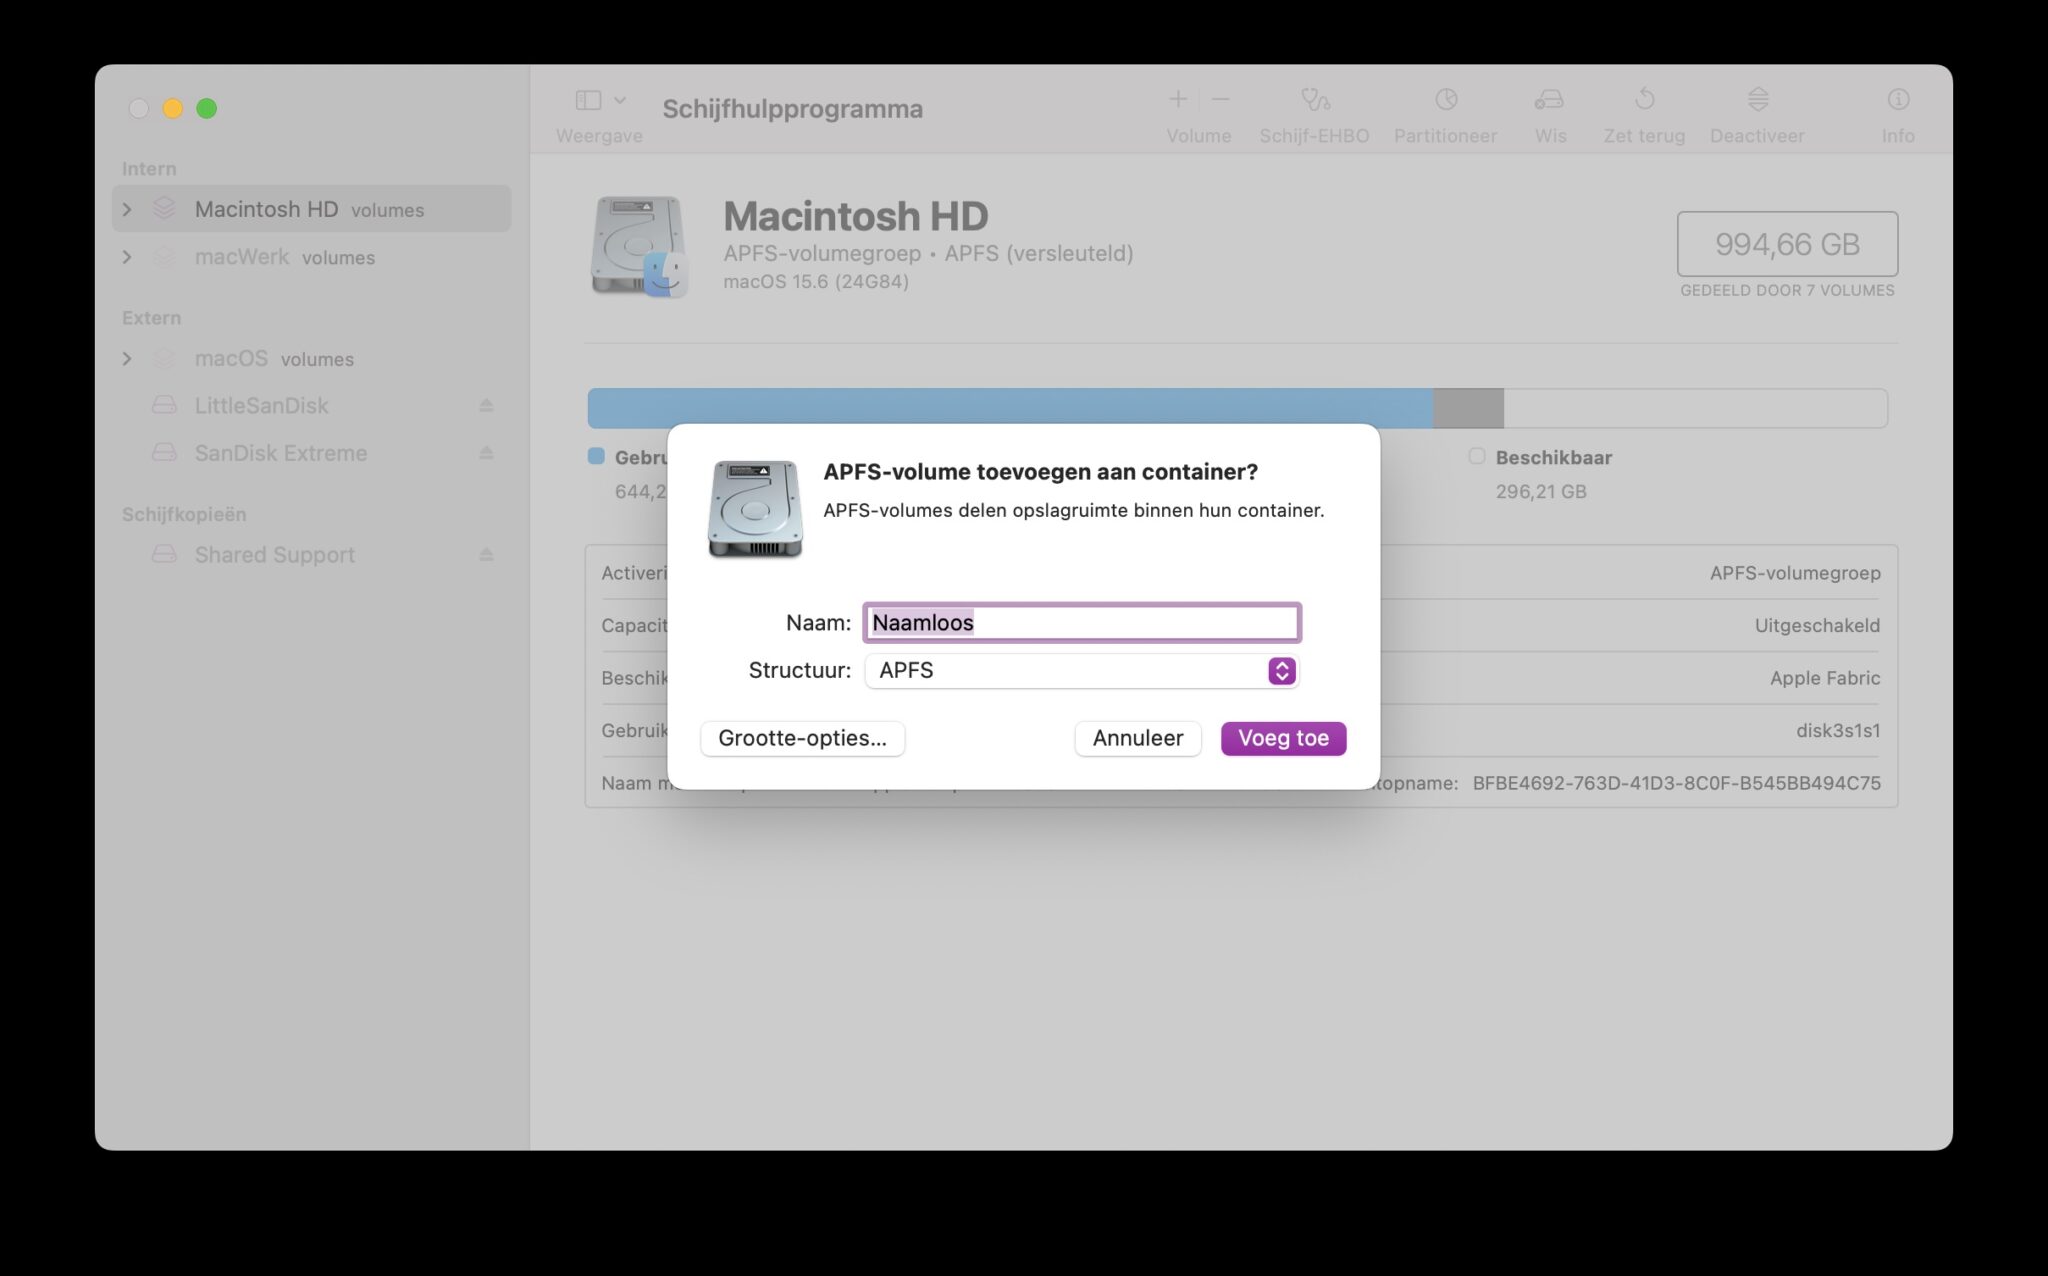
Task: Expand the macWerk volumes group
Action: click(x=127, y=257)
